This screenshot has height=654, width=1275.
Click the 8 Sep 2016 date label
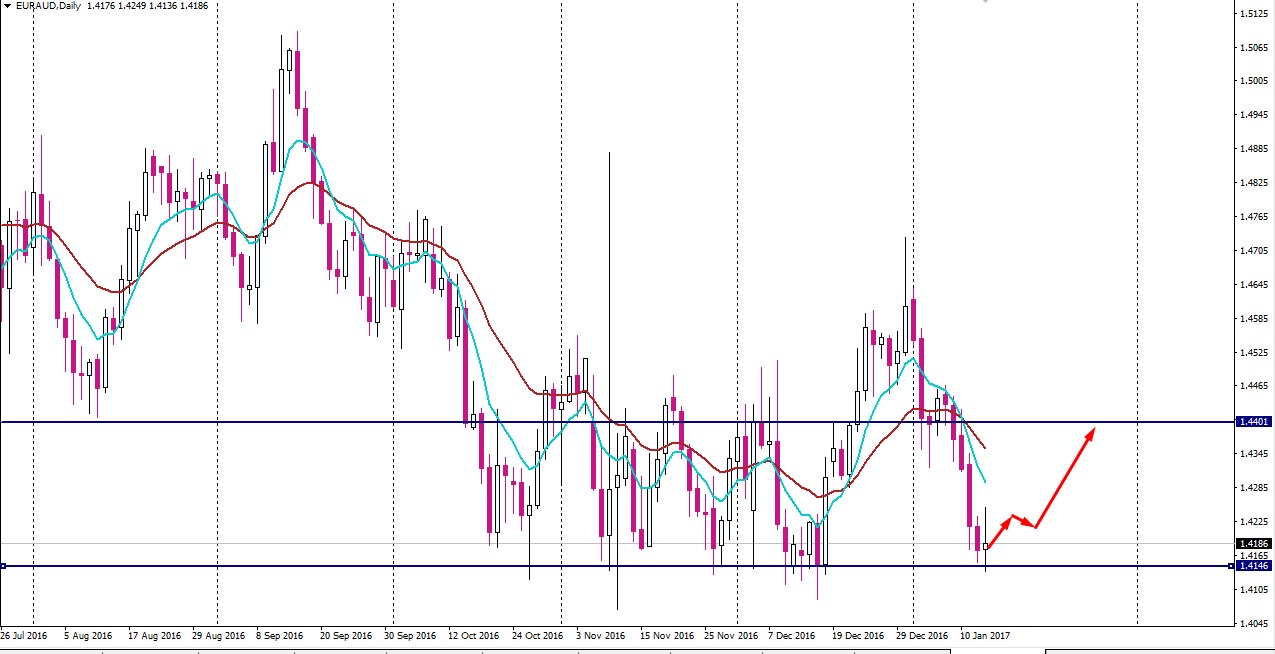280,635
